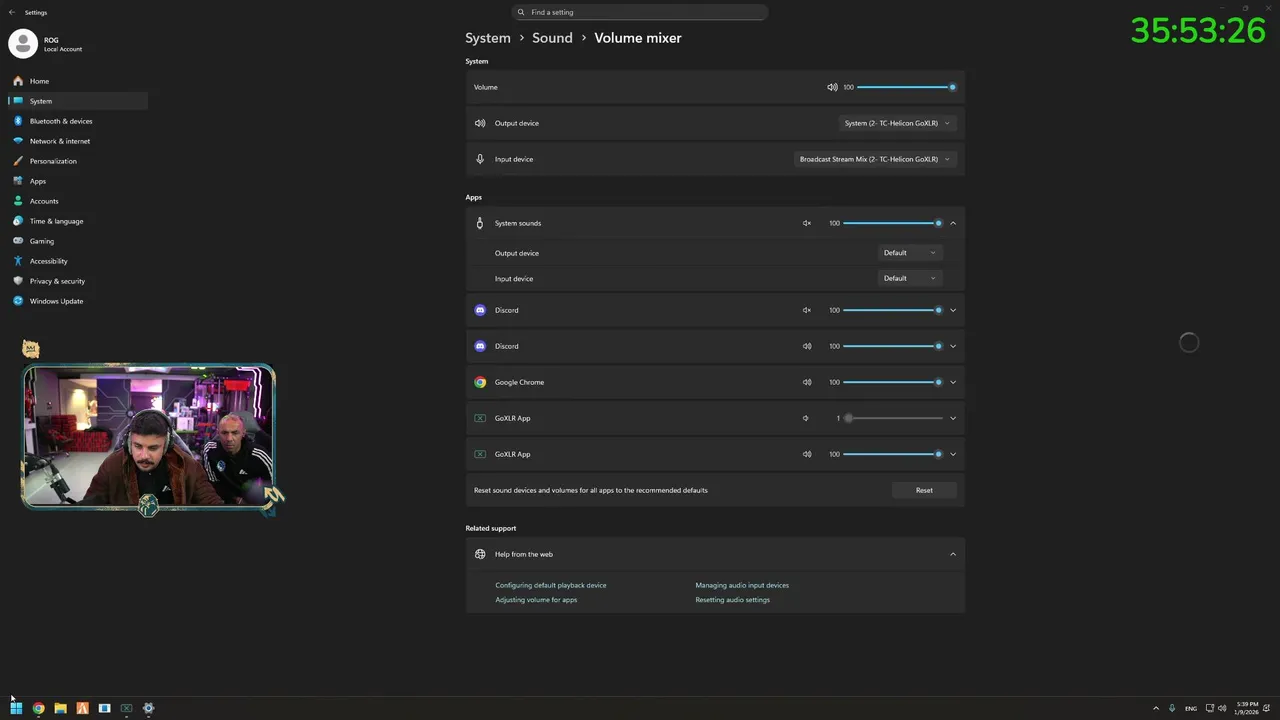Screen dimensions: 1280x720
Task: Click the Accessibility icon in sidebar
Action: 18,261
